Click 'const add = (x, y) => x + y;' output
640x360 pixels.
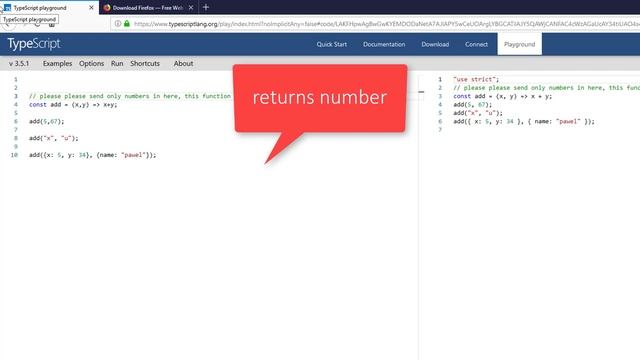click(502, 96)
